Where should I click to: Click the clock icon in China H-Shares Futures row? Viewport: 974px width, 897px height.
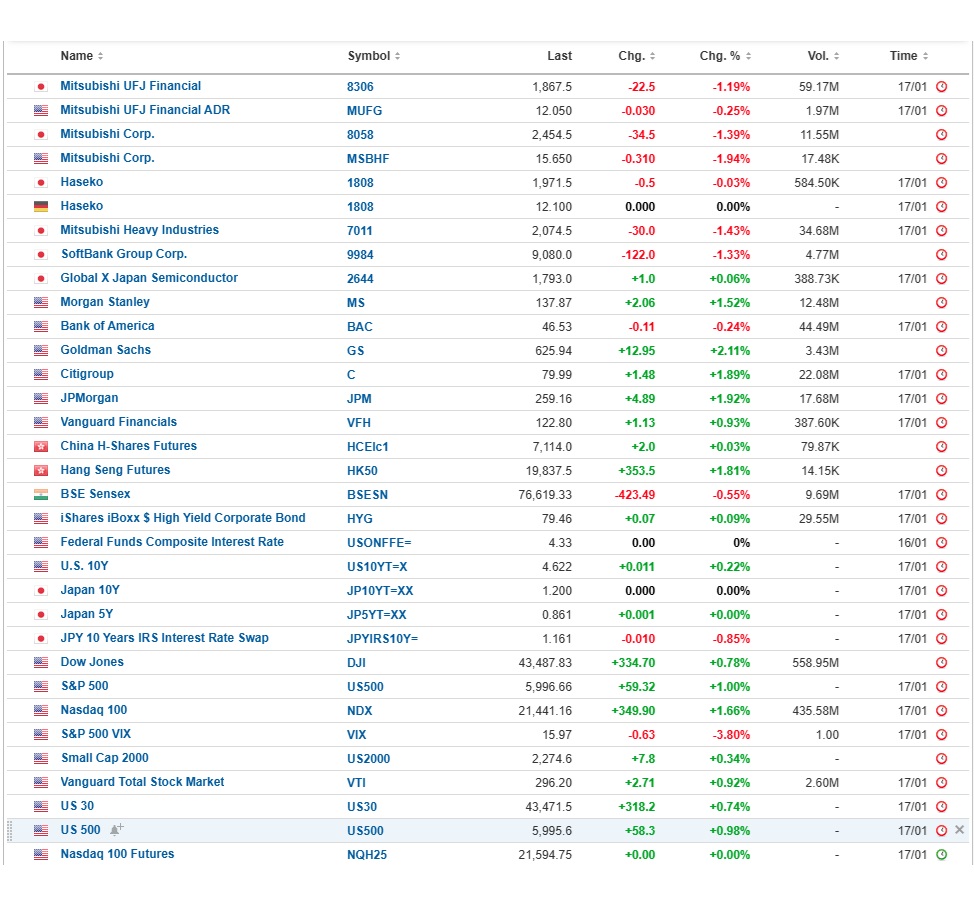[941, 447]
